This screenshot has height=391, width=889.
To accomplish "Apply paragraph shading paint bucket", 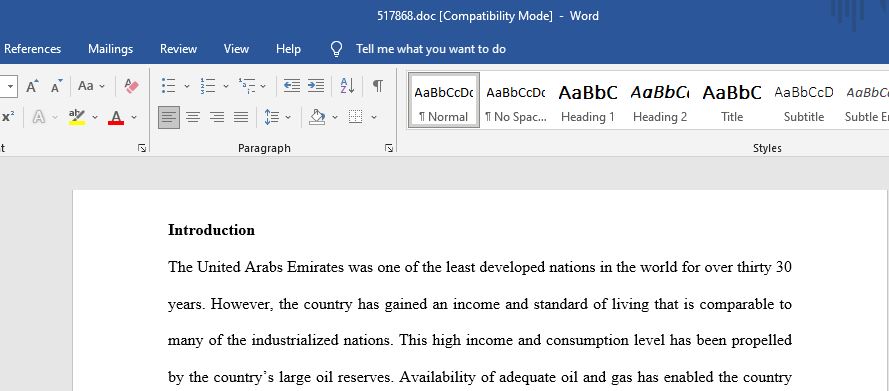I will coord(317,117).
